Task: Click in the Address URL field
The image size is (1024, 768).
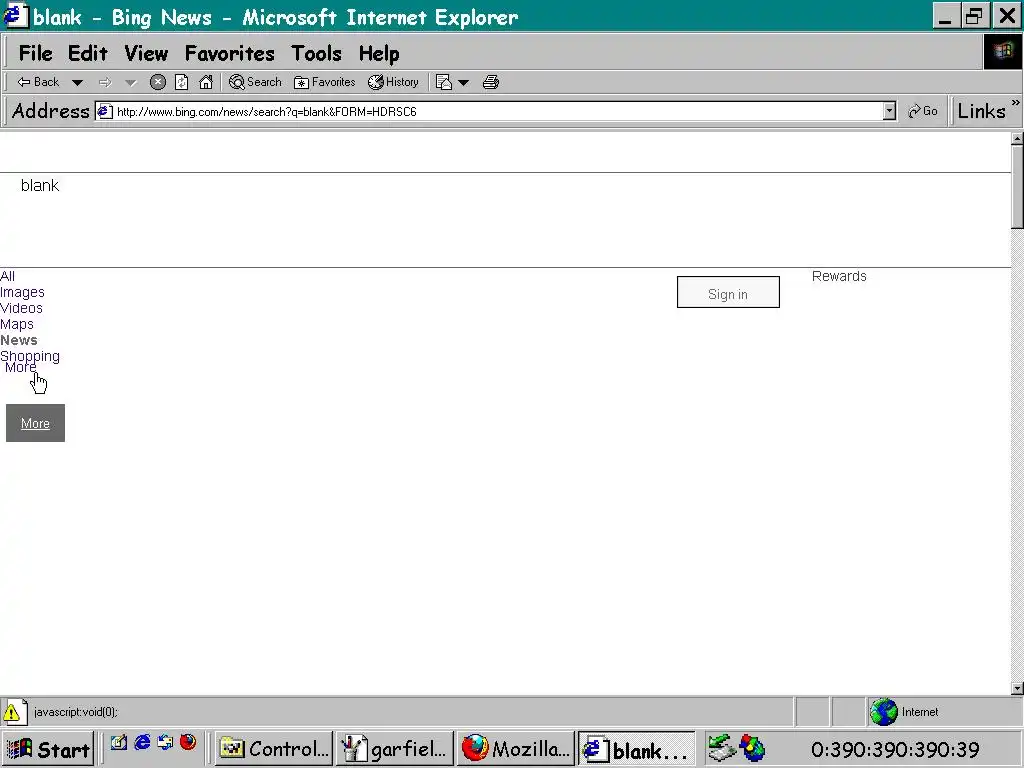Action: (x=496, y=112)
